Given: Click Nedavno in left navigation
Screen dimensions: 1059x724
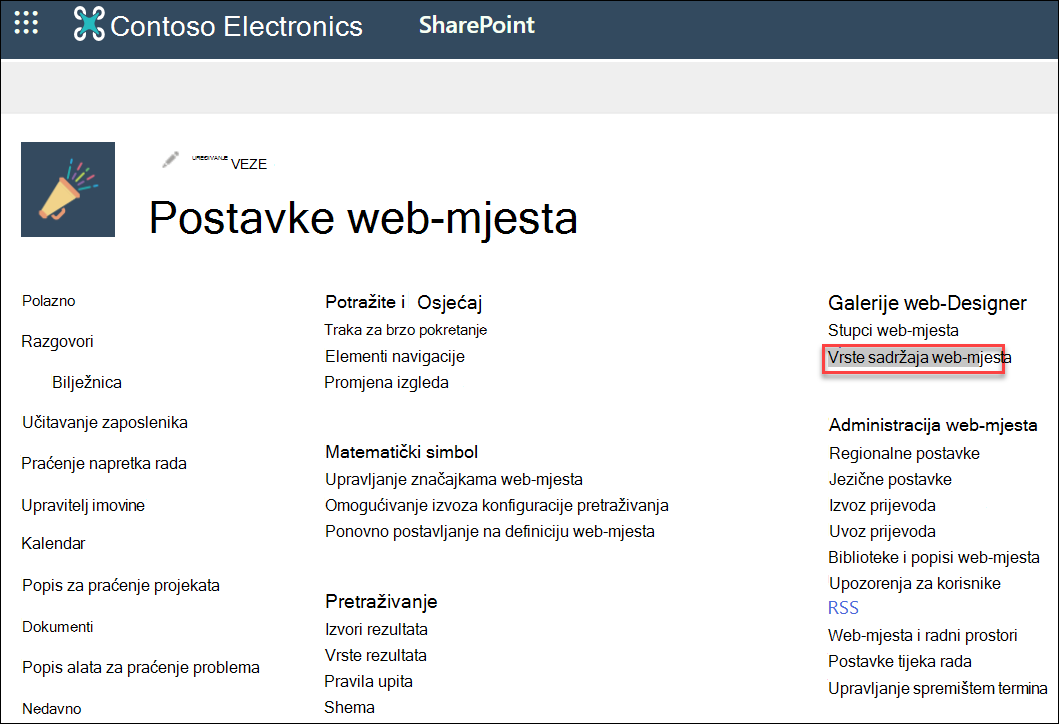Looking at the screenshot, I should 51,709.
